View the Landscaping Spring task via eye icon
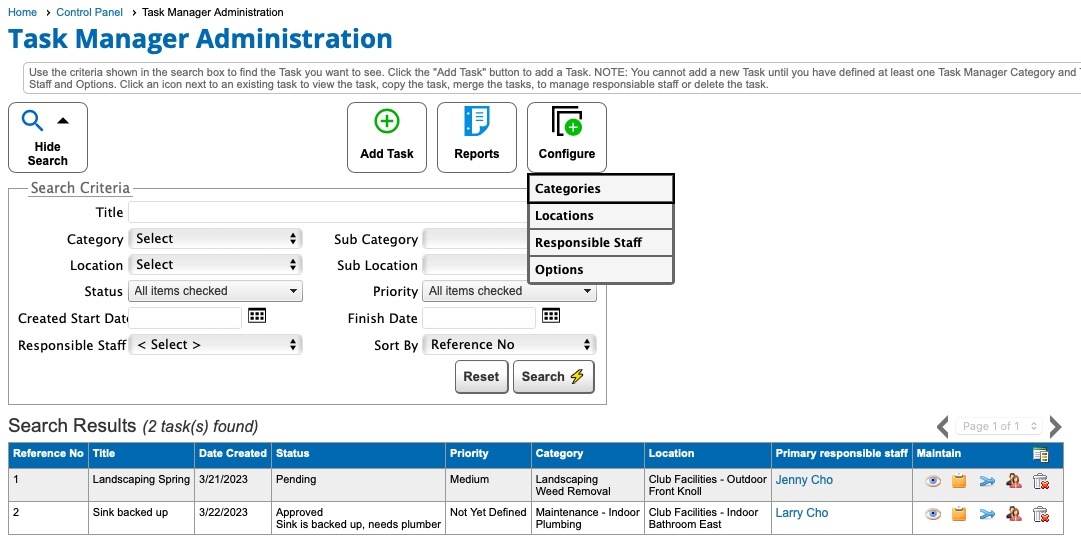The width and height of the screenshot is (1081, 549). click(933, 481)
